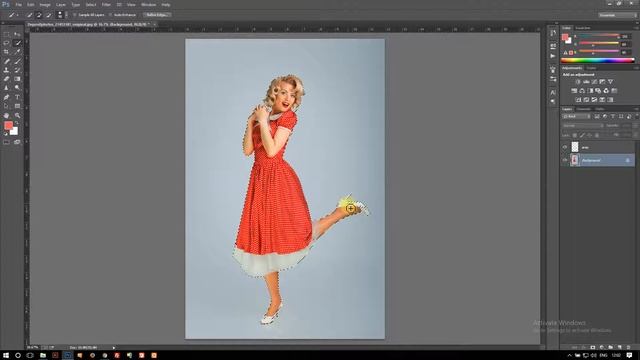Viewport: 640px width, 360px height.
Task: Select the Quick Selection tool
Action: [17, 43]
